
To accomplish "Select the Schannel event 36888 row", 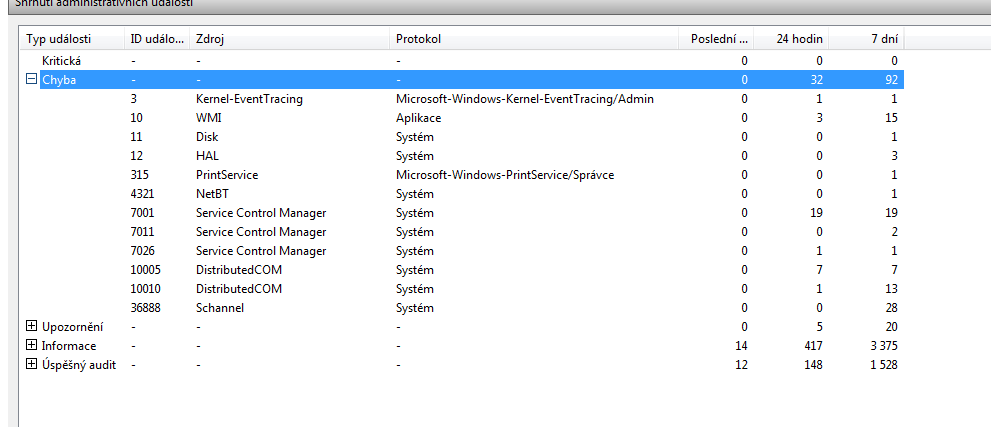I will pos(220,308).
